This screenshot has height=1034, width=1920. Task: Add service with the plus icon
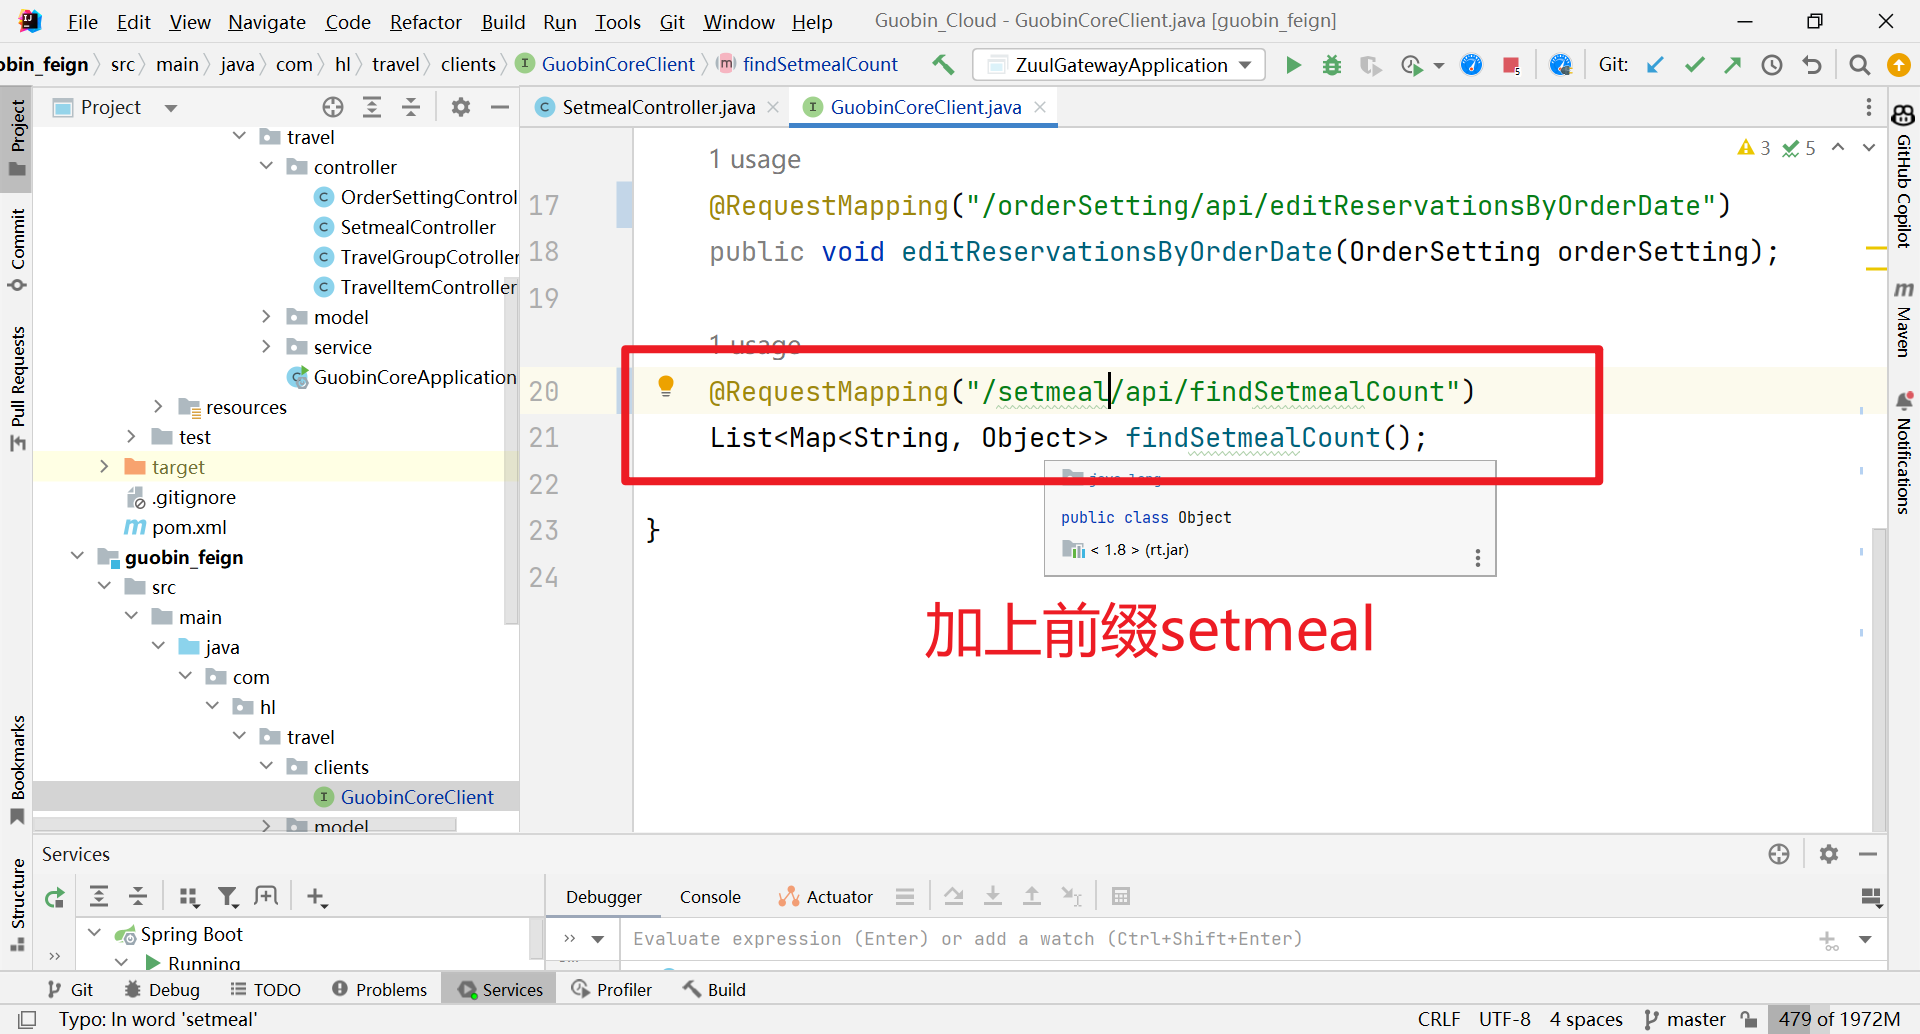click(x=317, y=897)
